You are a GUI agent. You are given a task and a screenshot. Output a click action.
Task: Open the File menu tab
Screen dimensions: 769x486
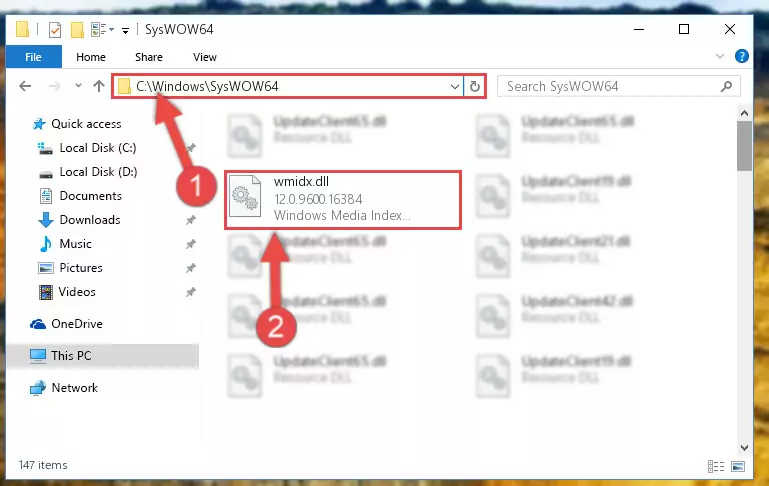pyautogui.click(x=33, y=57)
